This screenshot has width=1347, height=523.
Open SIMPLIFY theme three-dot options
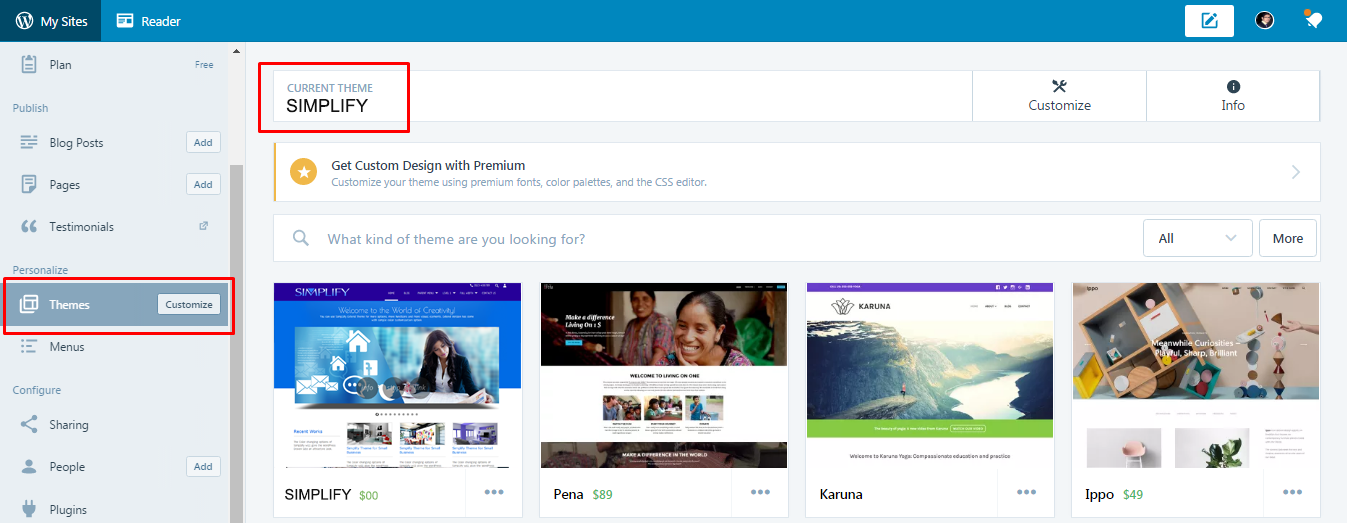pos(494,492)
